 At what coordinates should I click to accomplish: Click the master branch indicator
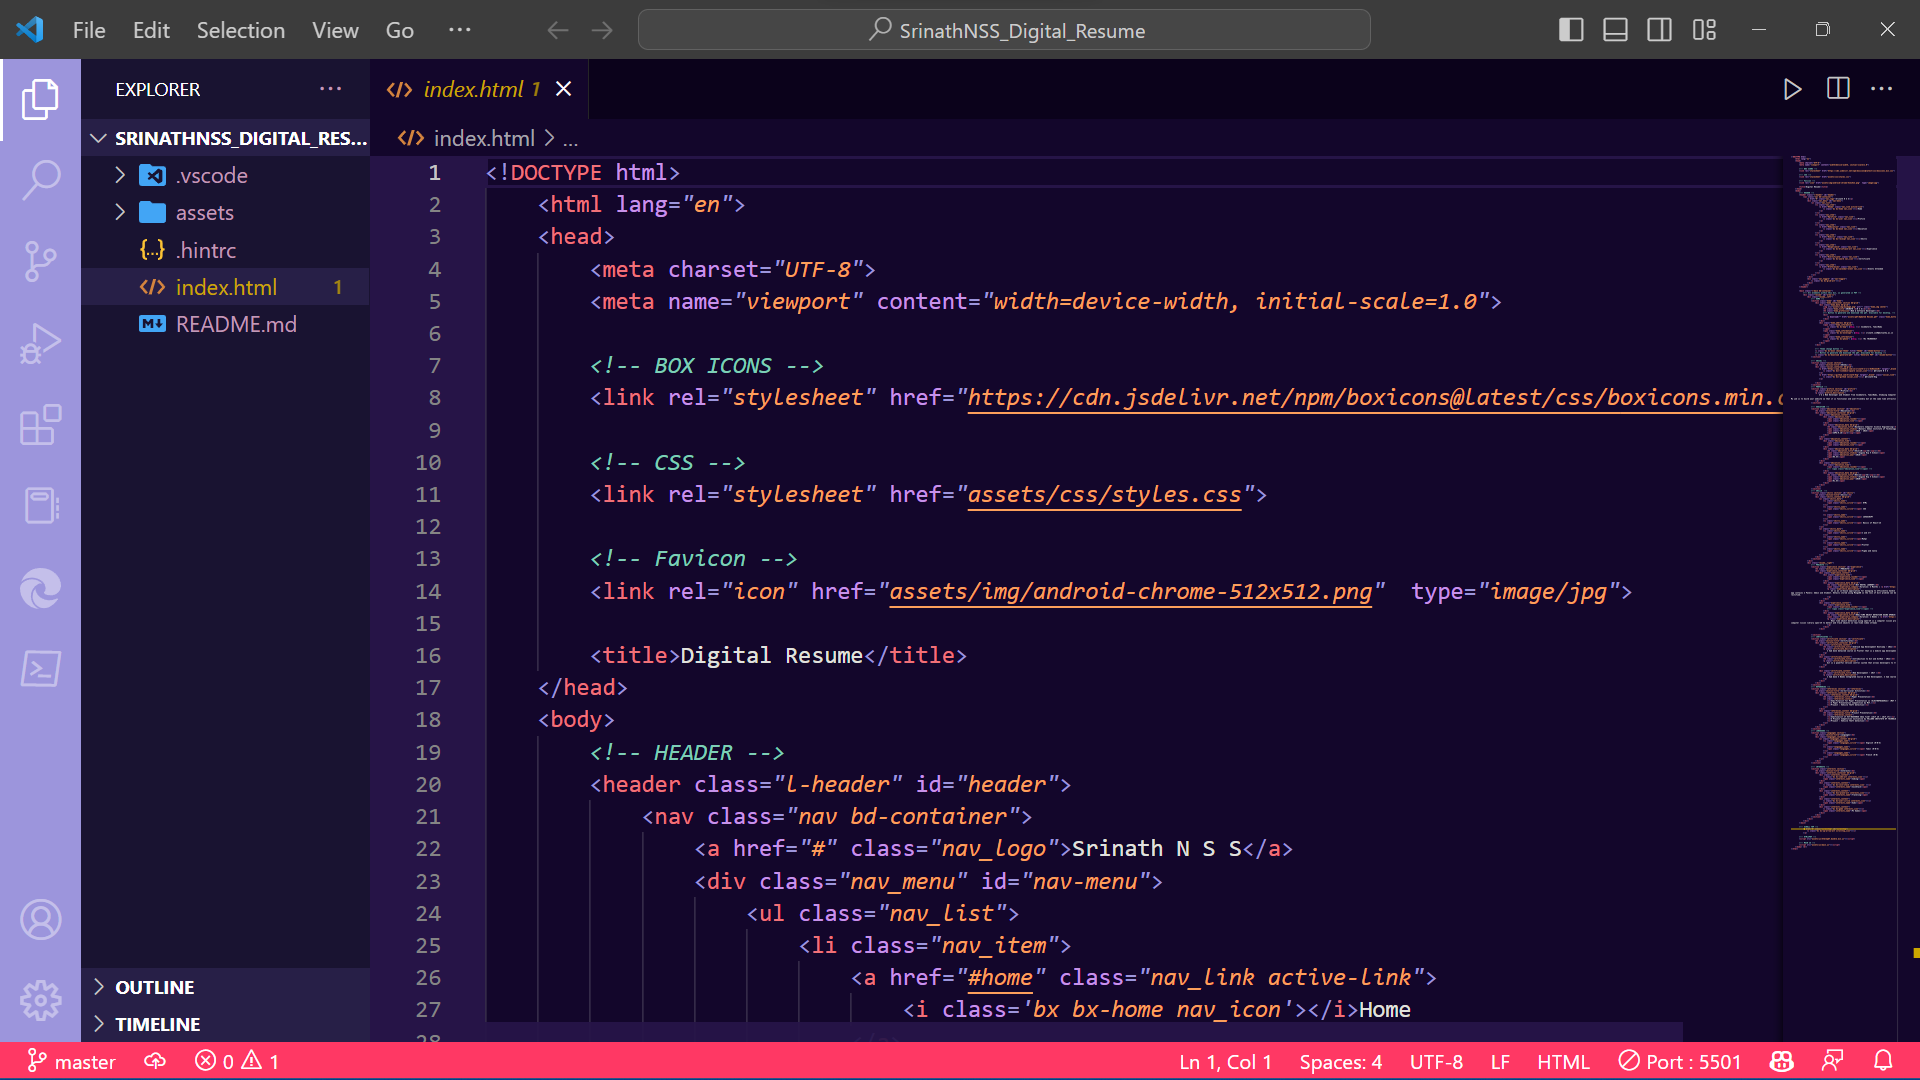[x=71, y=1061]
